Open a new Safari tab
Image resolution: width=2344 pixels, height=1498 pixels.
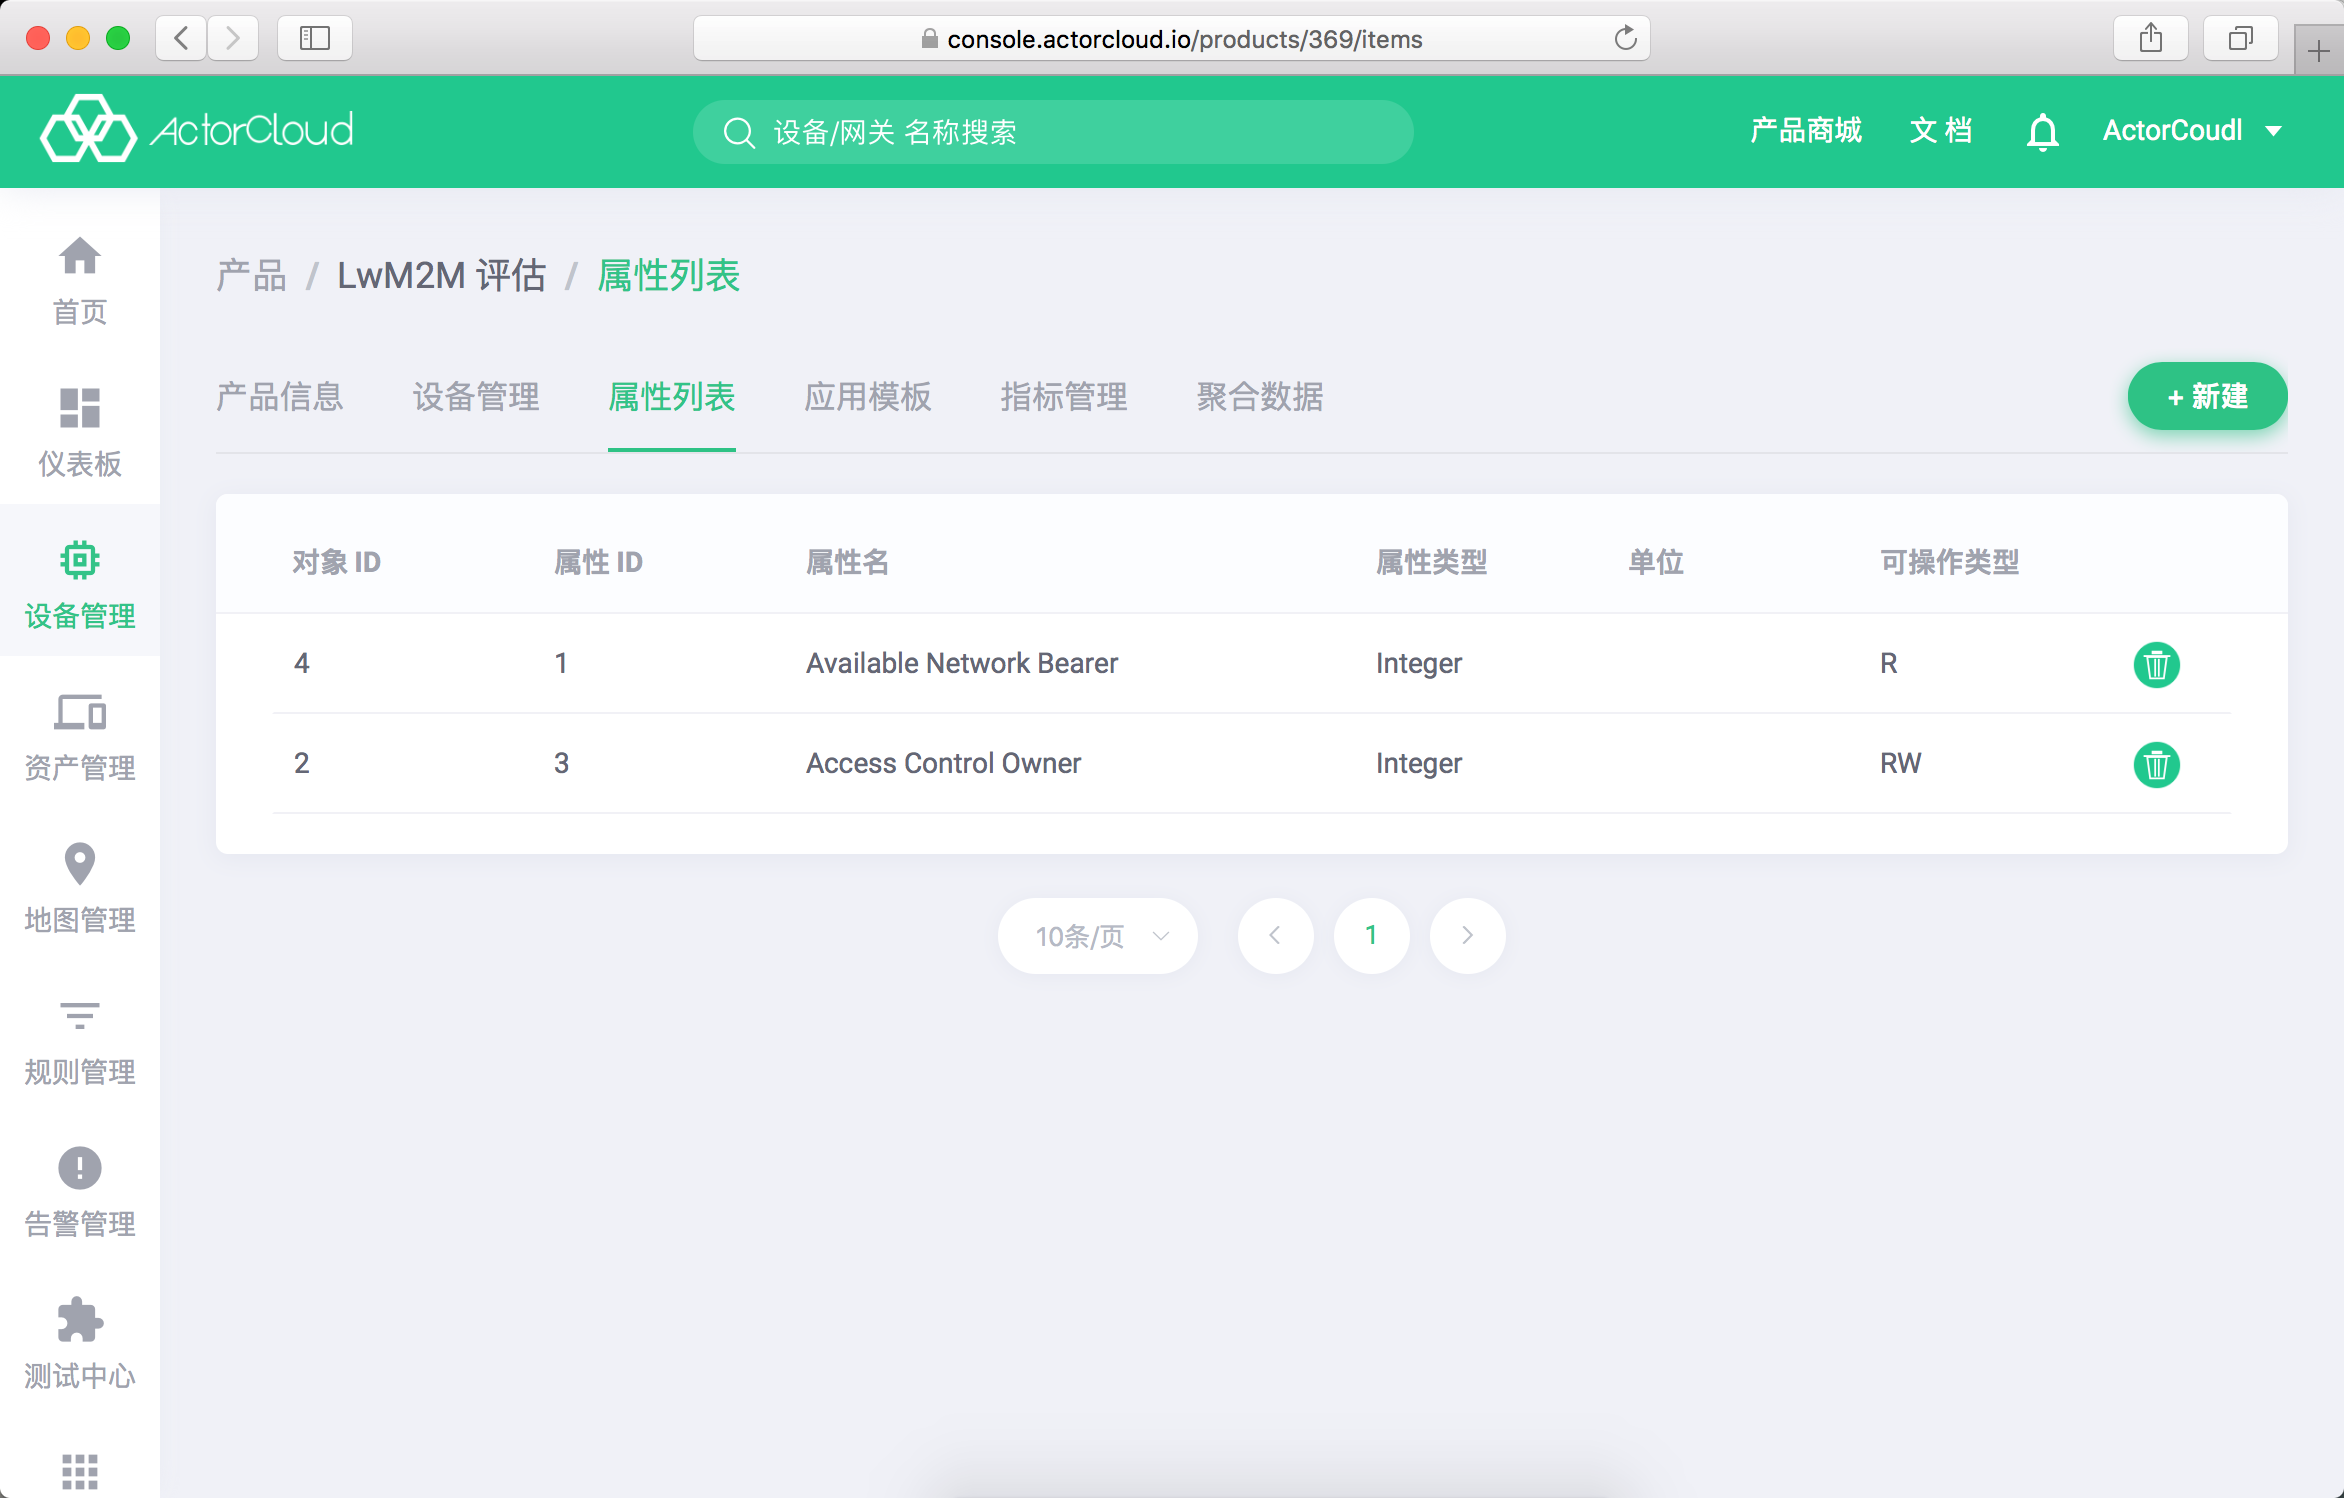(x=2318, y=50)
